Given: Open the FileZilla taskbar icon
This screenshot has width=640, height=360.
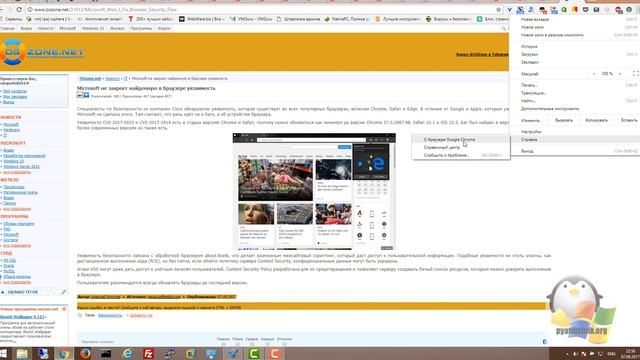Looking at the screenshot, I should point(149,353).
